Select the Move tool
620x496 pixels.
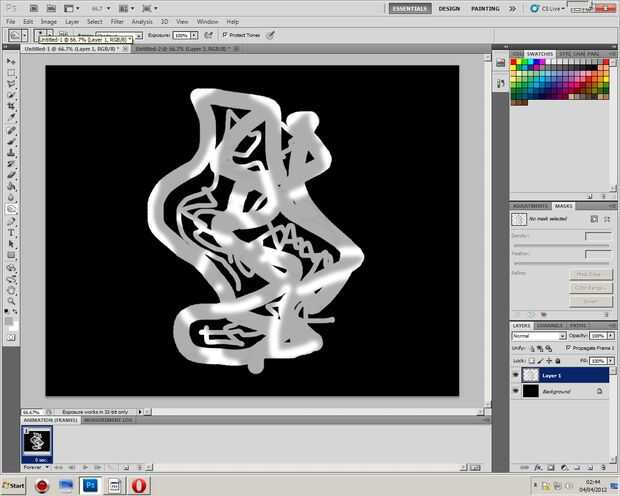(11, 61)
